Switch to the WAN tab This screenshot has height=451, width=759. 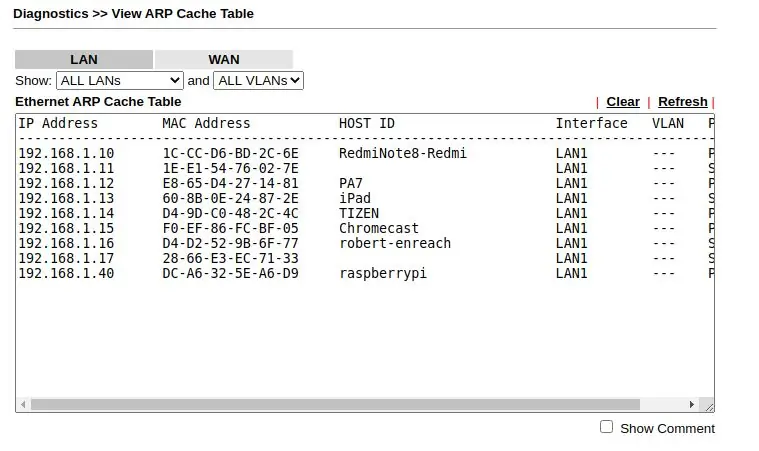224,60
